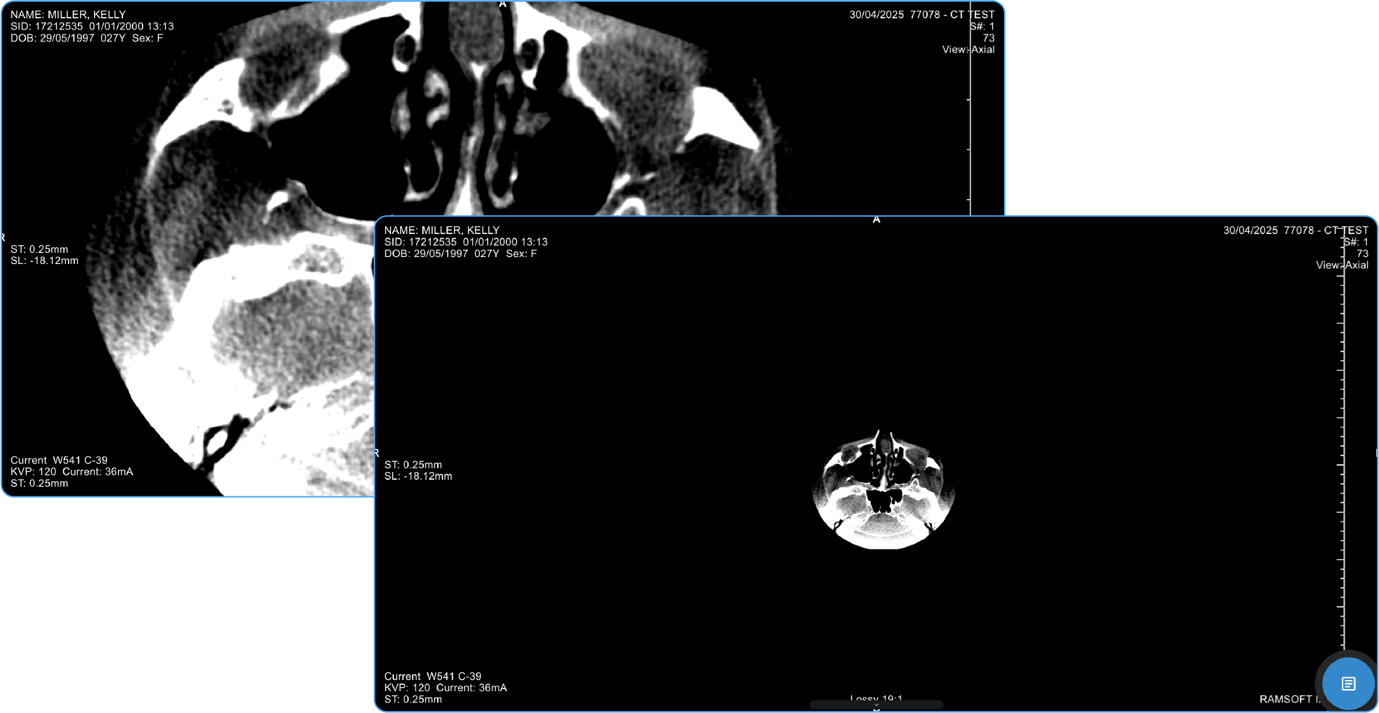Viewport: 1379px width, 713px height.
Task: Click the SL: -18.12mm text in front viewport
Action: pyautogui.click(x=418, y=476)
